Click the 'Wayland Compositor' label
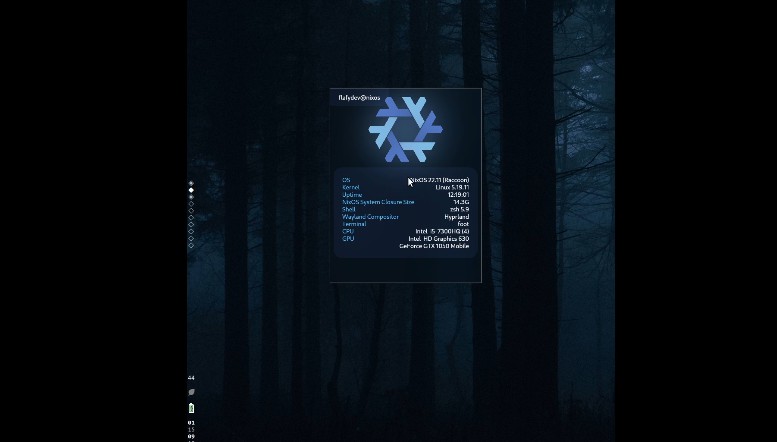The image size is (777, 442). (x=370, y=217)
